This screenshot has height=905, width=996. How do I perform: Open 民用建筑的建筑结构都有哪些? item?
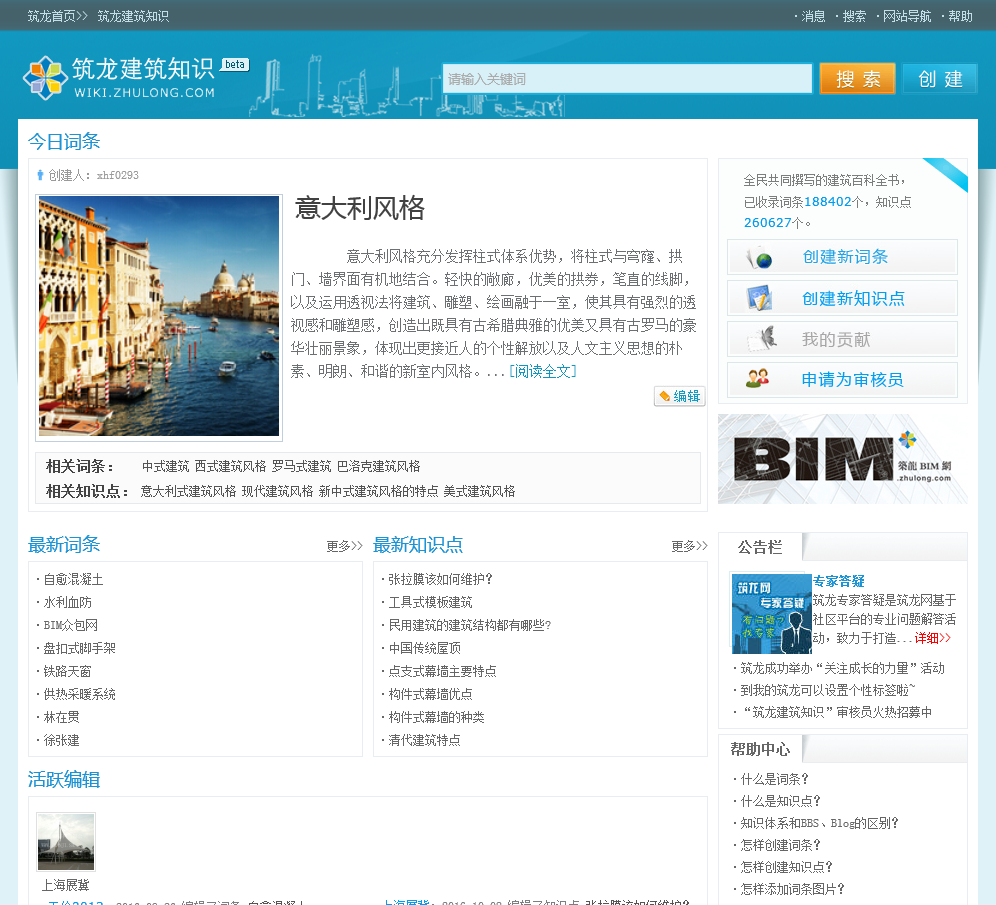(x=469, y=626)
